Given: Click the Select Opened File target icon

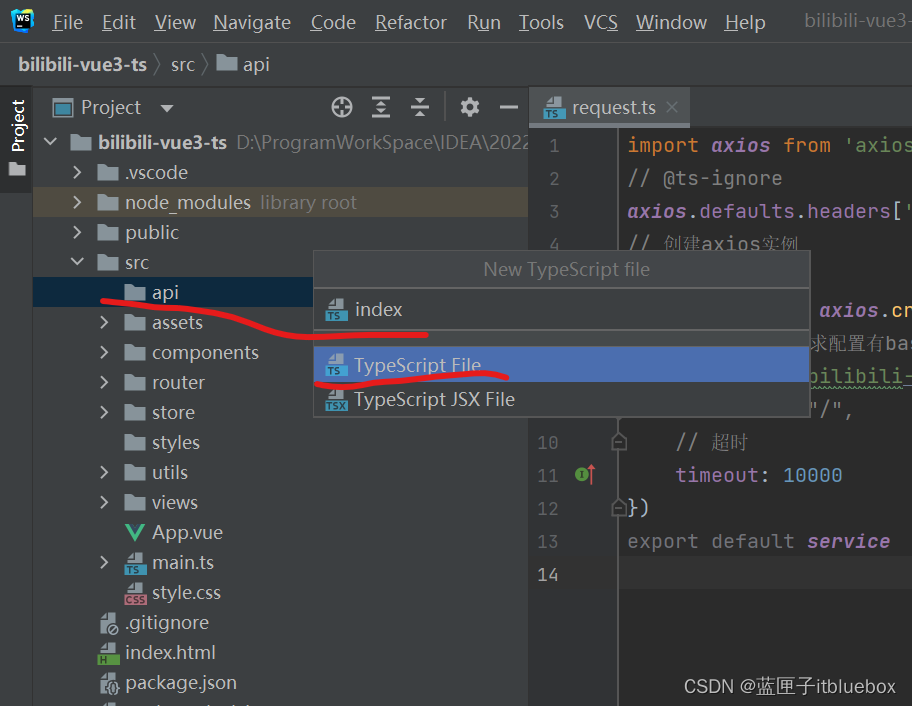Looking at the screenshot, I should [342, 107].
